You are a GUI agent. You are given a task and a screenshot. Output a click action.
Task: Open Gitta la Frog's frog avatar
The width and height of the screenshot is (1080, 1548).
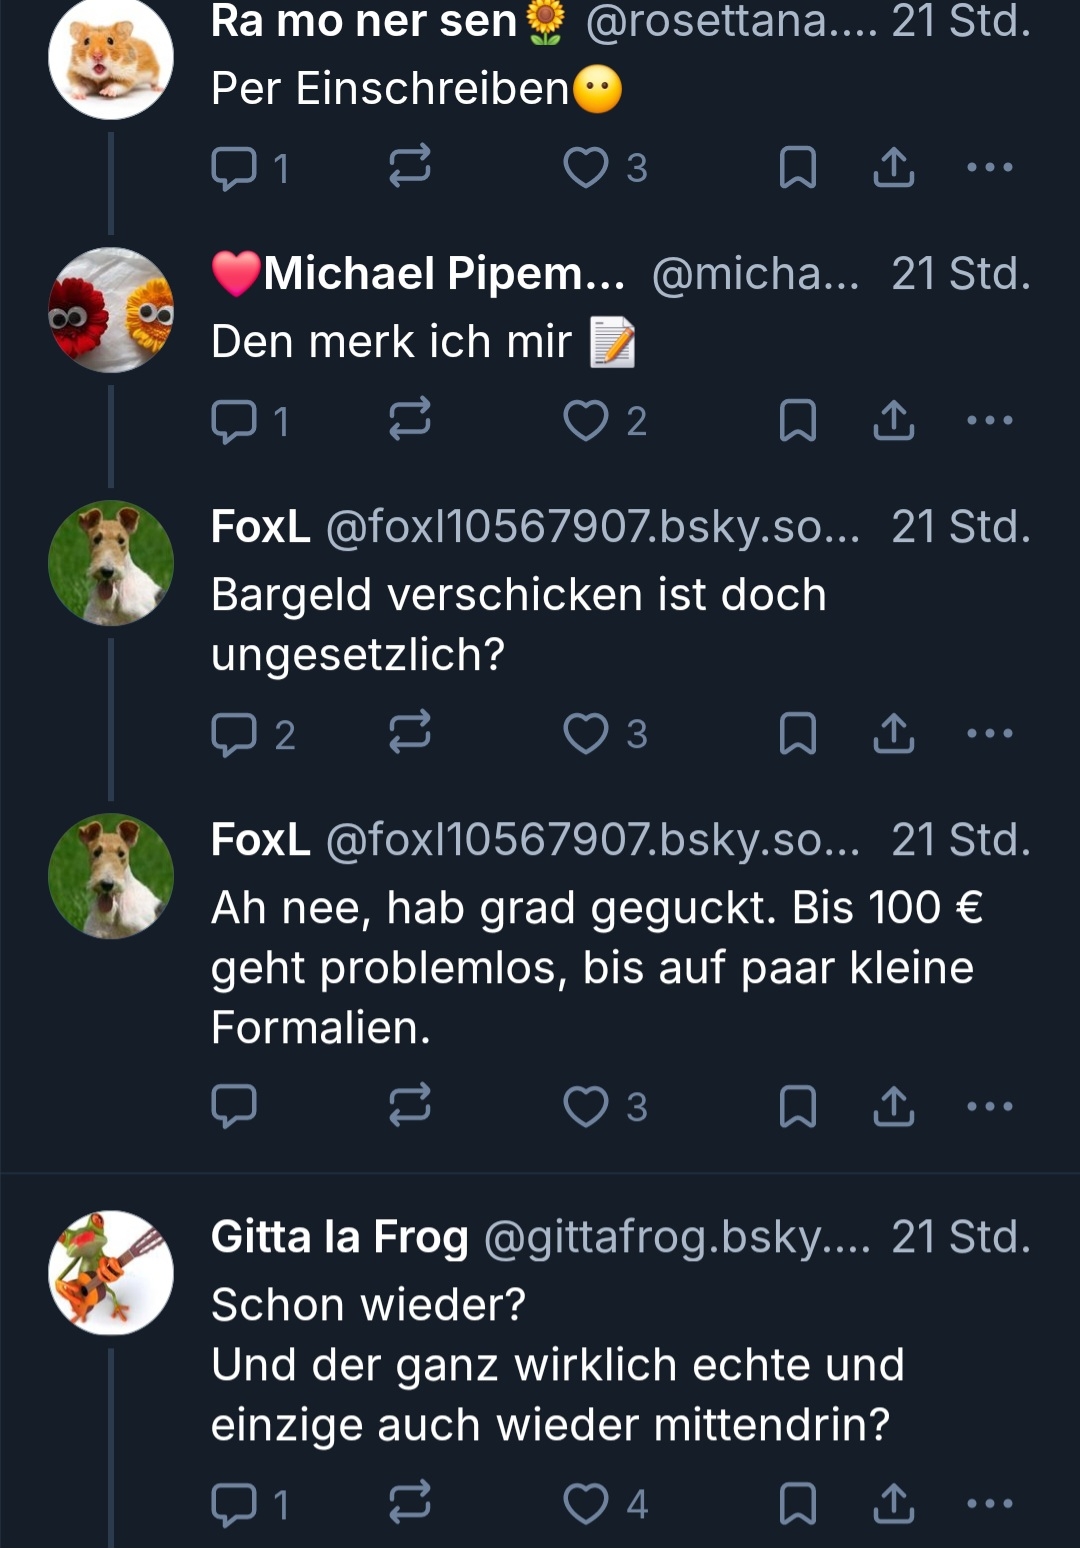111,1272
